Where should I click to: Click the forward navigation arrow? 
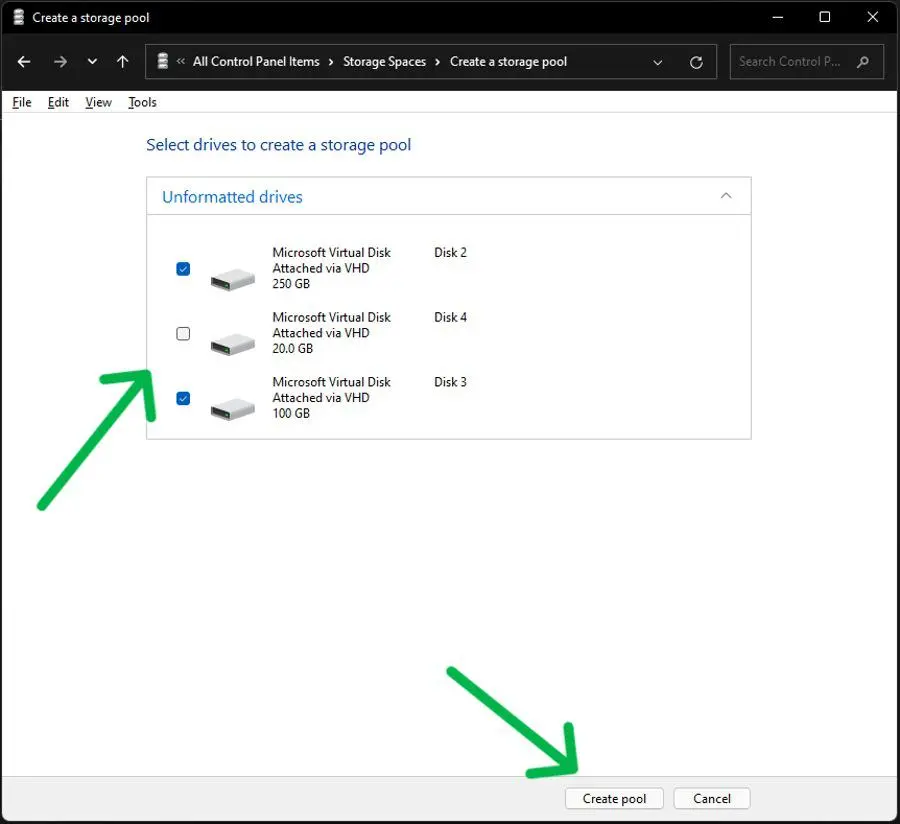point(60,61)
